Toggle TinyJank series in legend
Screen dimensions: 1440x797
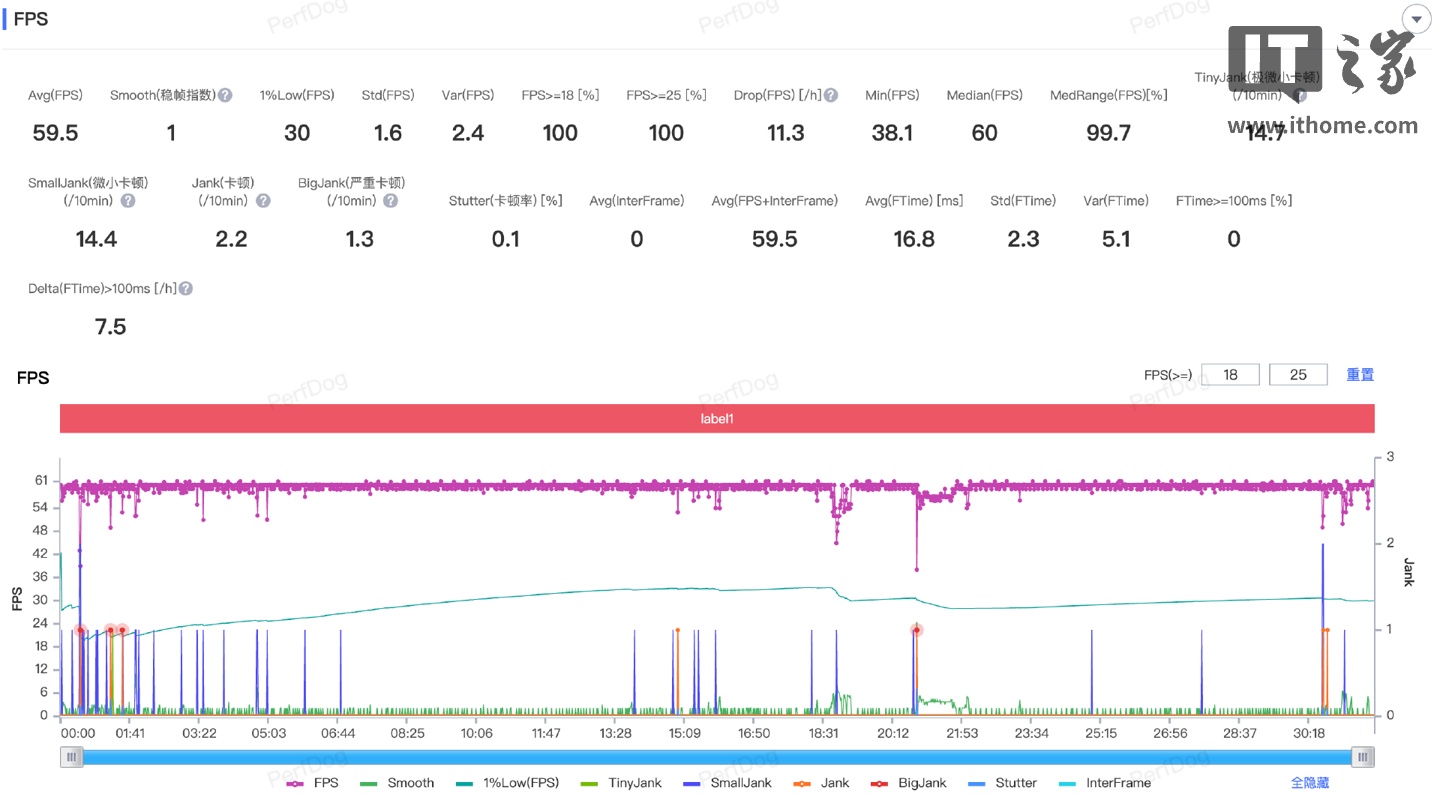coord(620,783)
